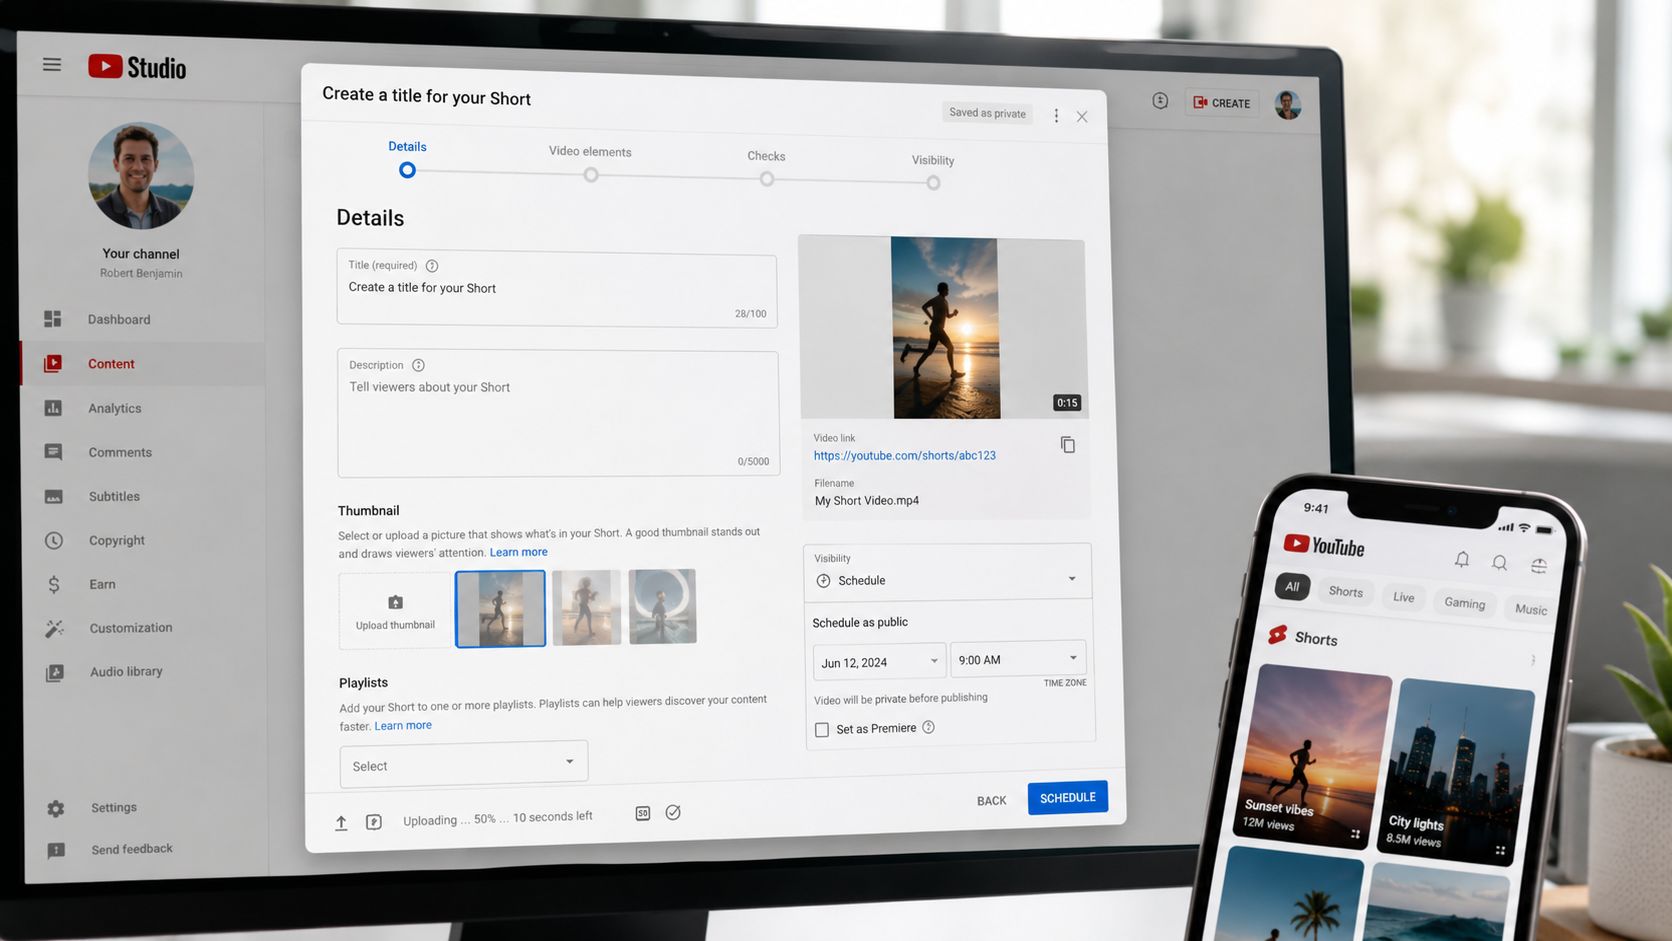Click into the Title text field

(x=557, y=289)
